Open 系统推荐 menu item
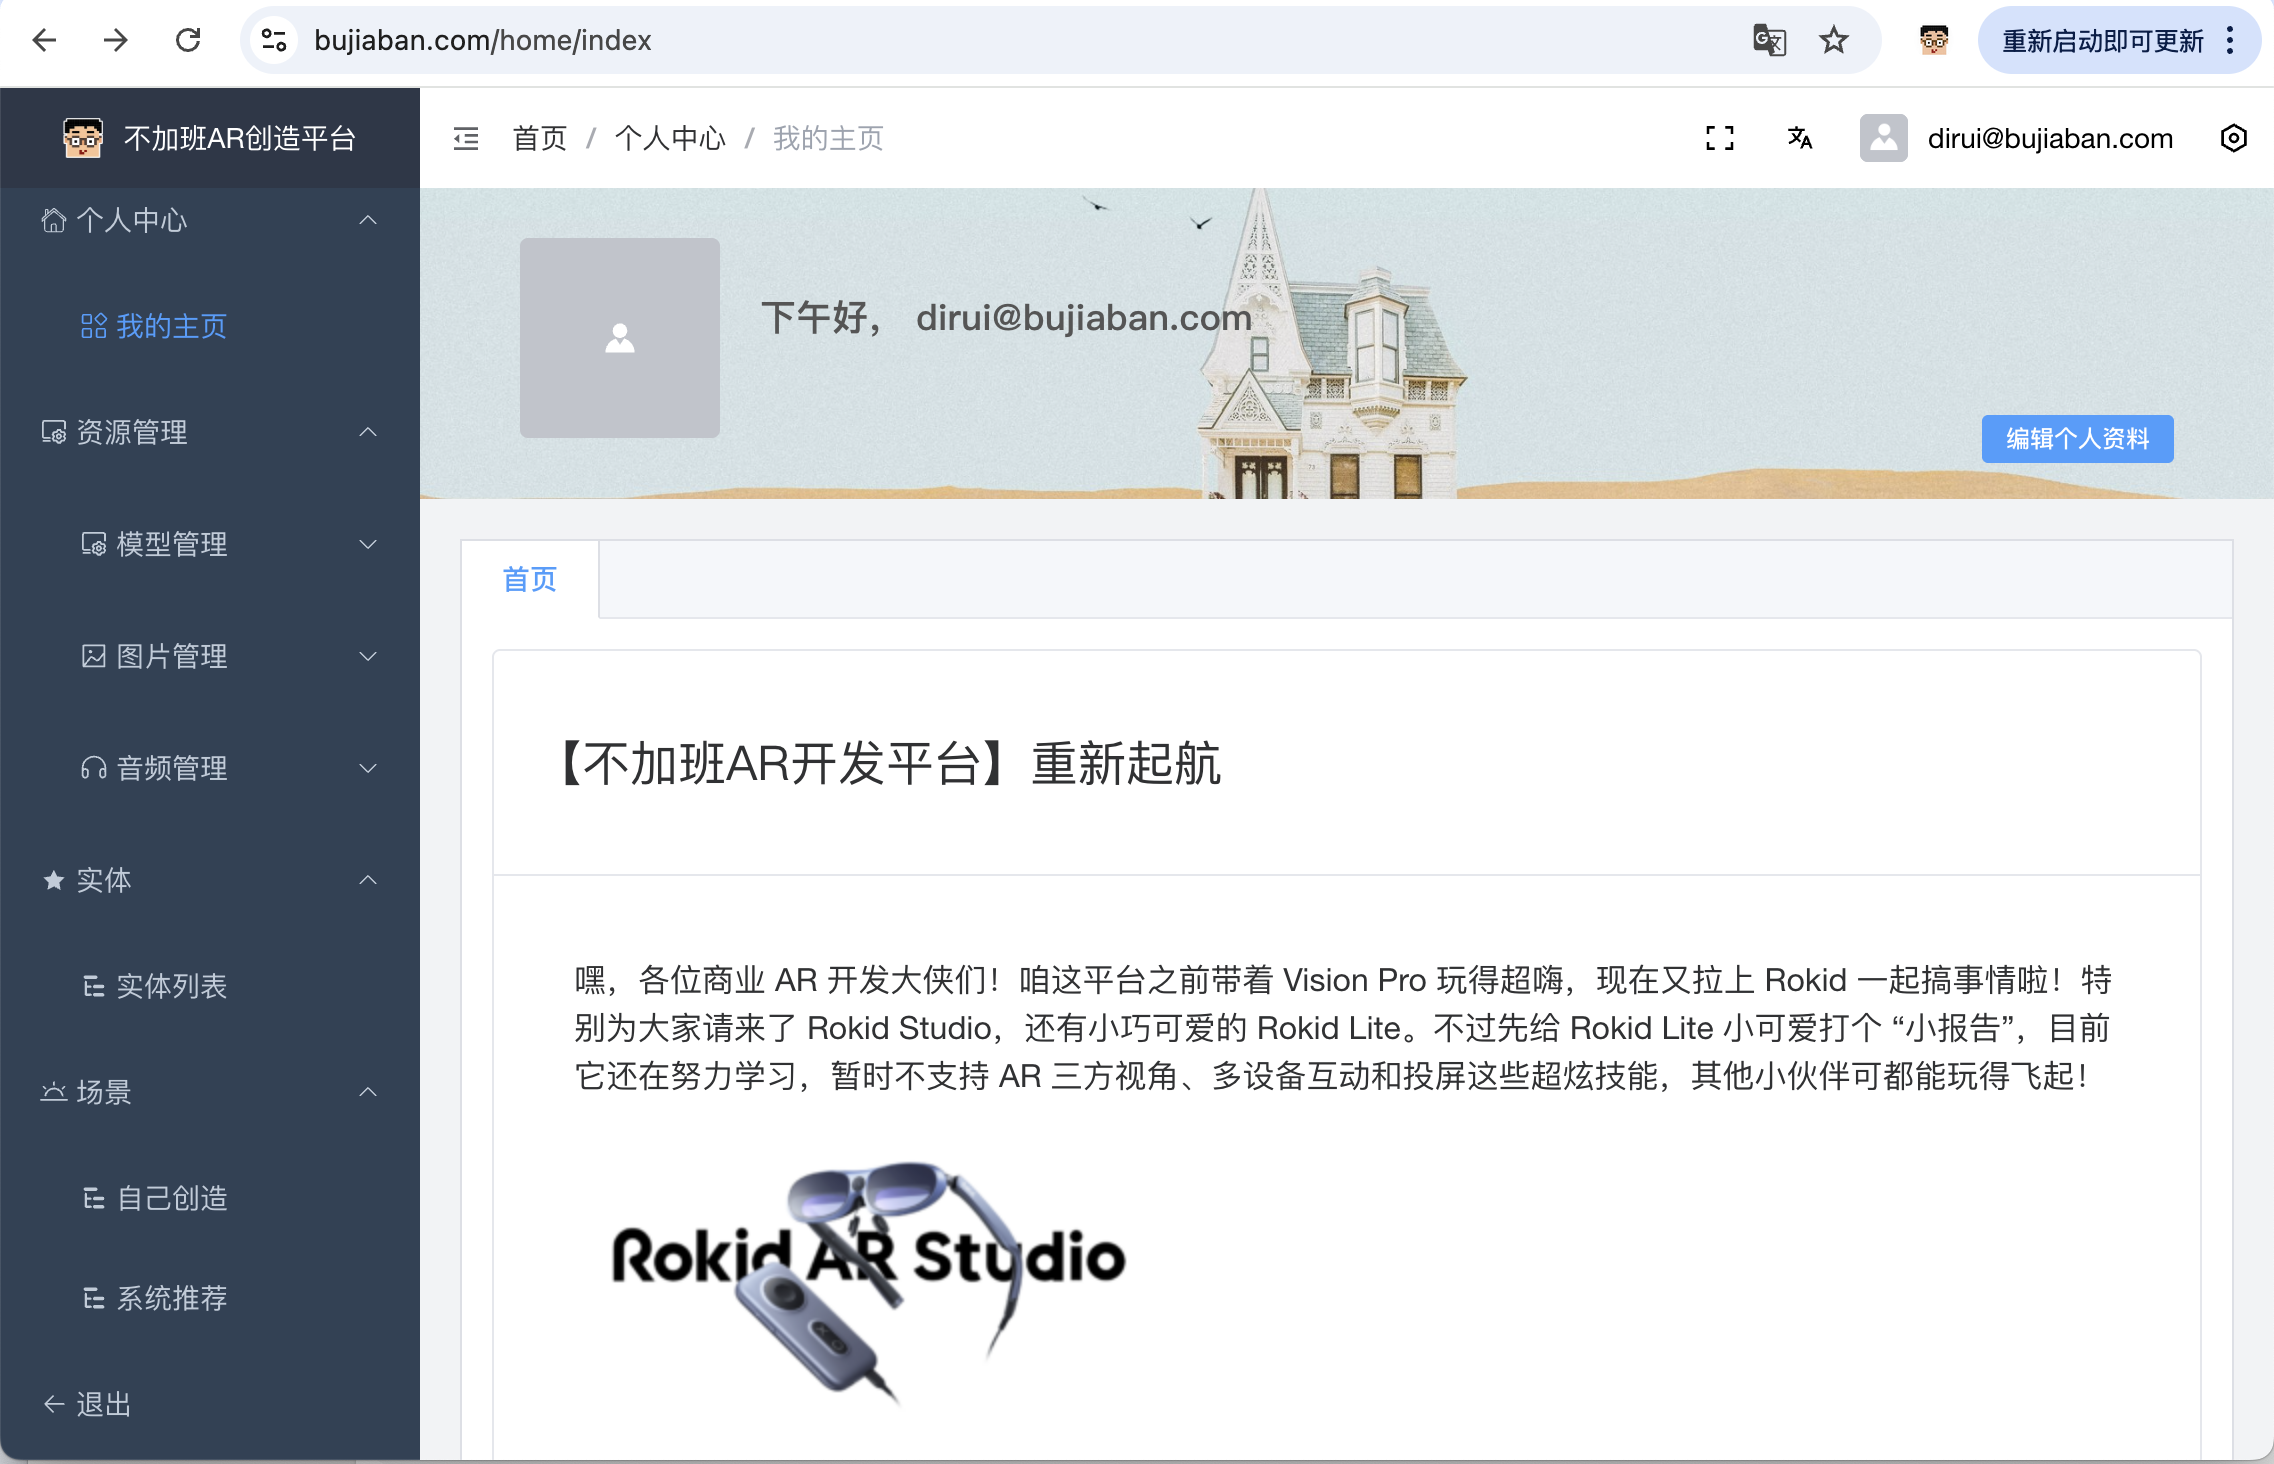Image resolution: width=2274 pixels, height=1464 pixels. (171, 1298)
